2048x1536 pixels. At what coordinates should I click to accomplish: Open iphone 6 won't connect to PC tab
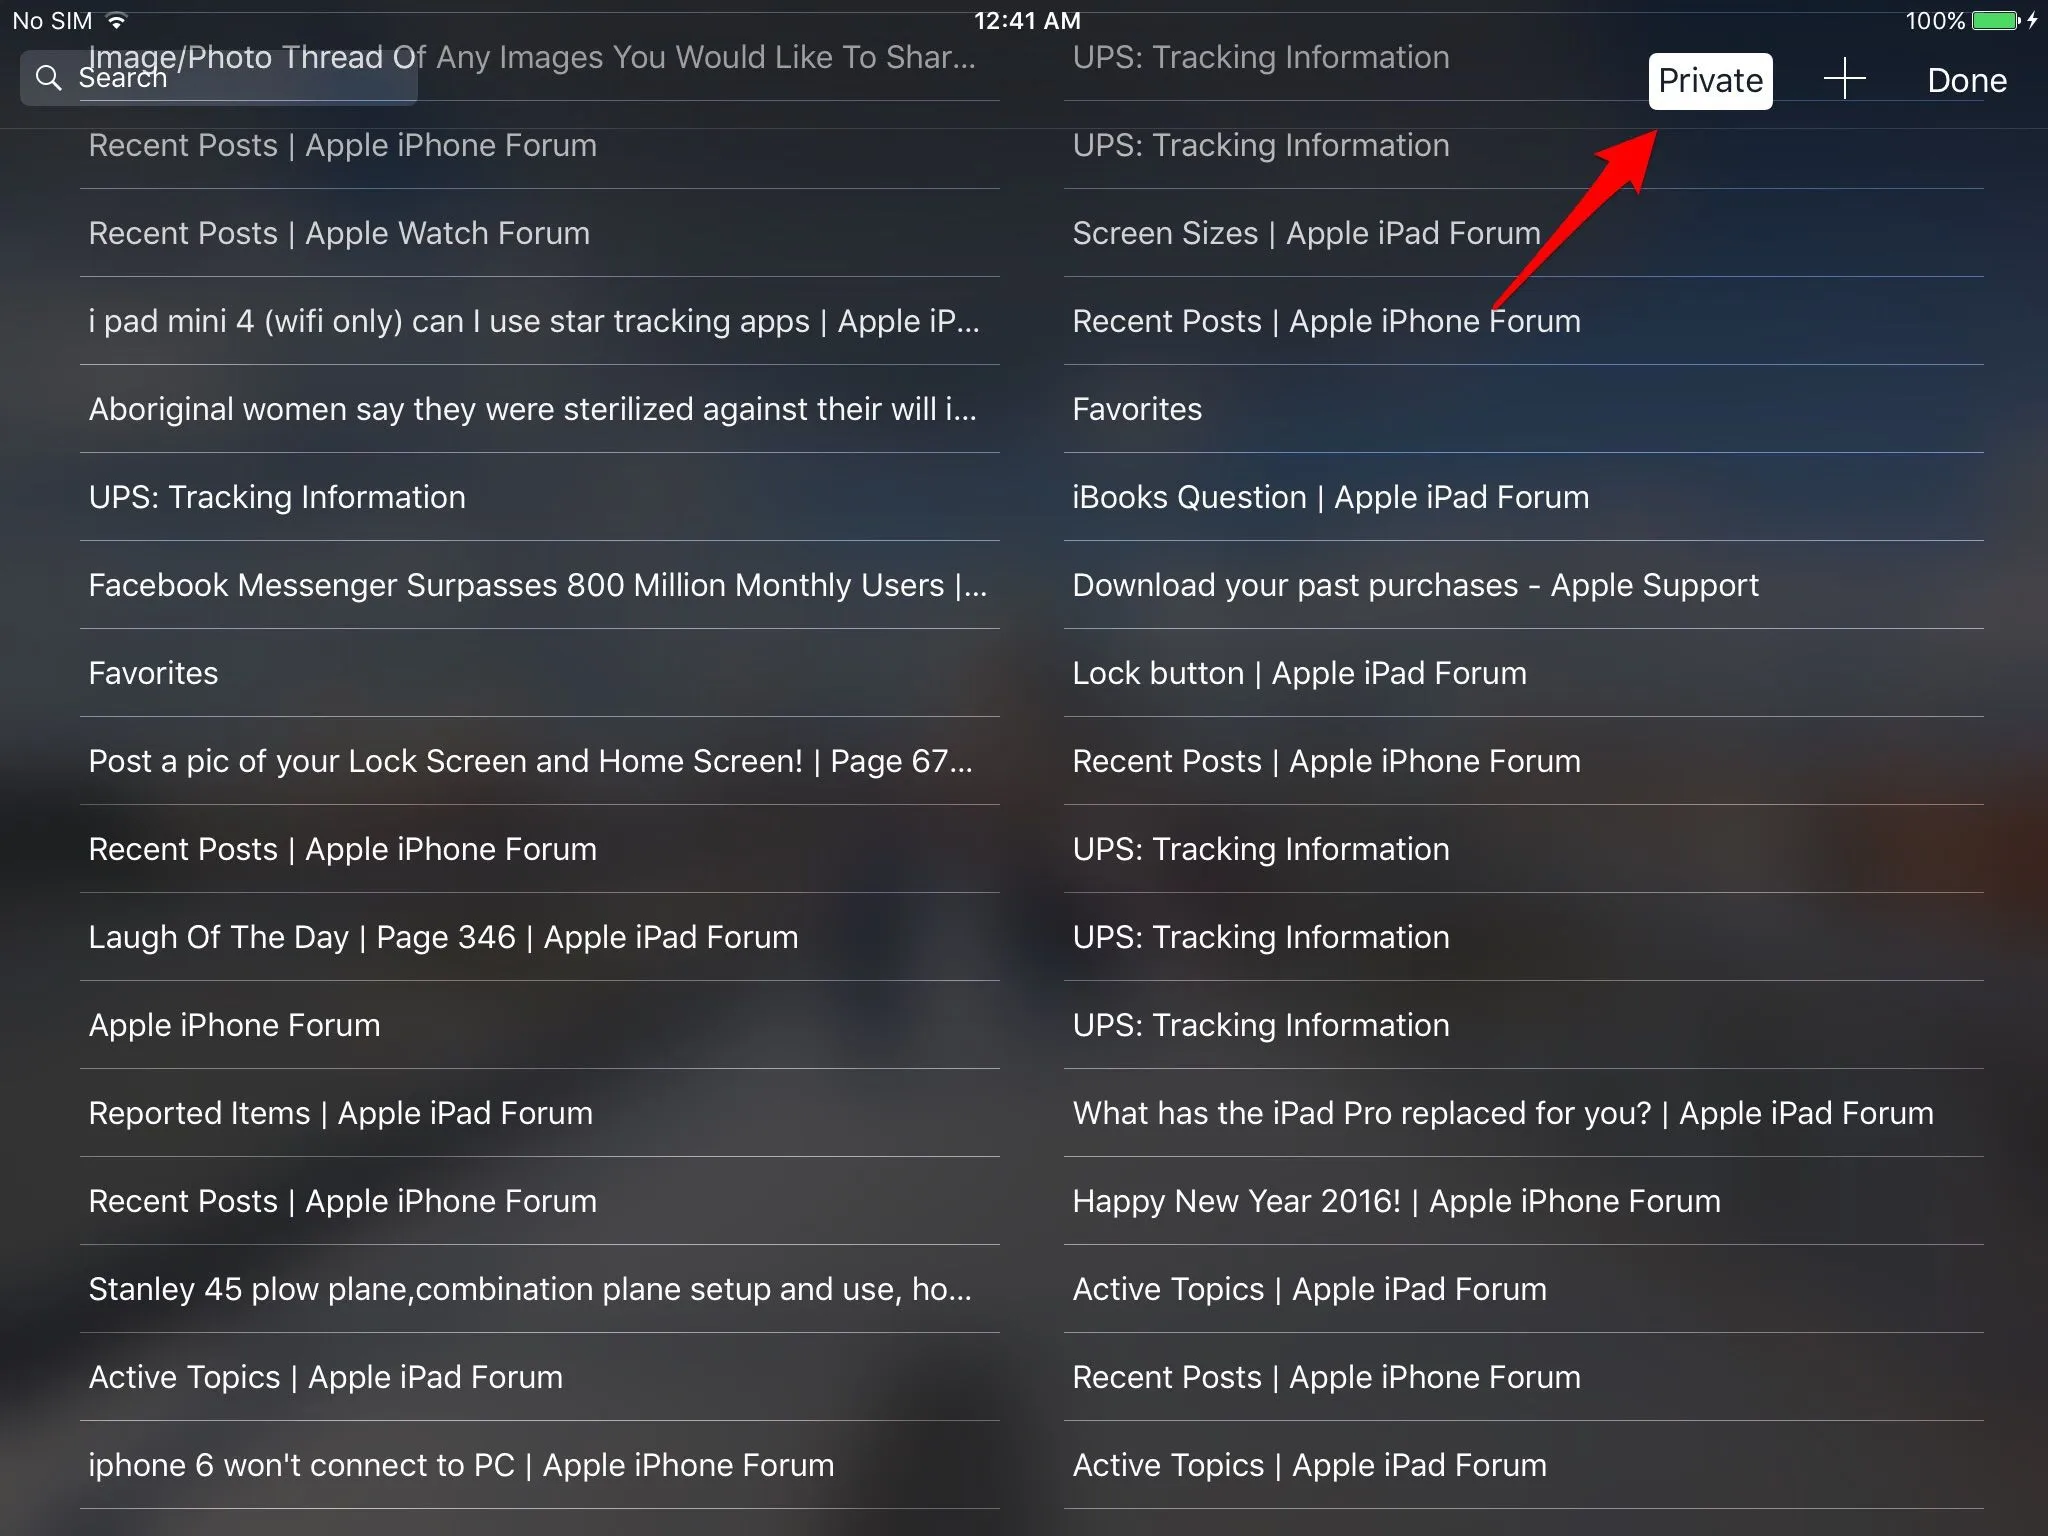[461, 1465]
